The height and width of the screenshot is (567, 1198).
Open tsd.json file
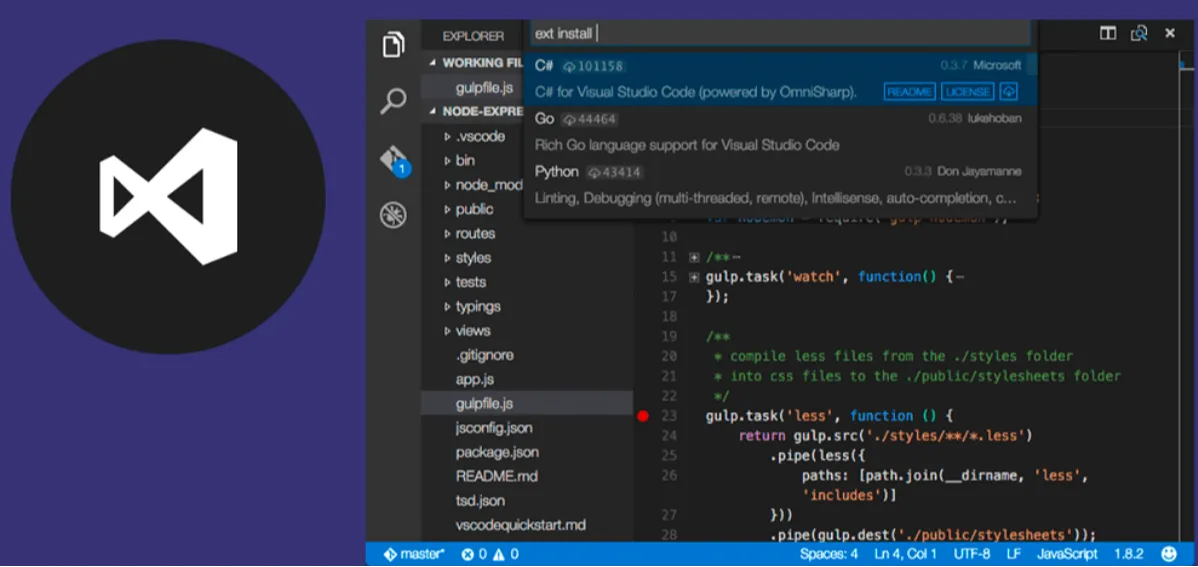480,501
